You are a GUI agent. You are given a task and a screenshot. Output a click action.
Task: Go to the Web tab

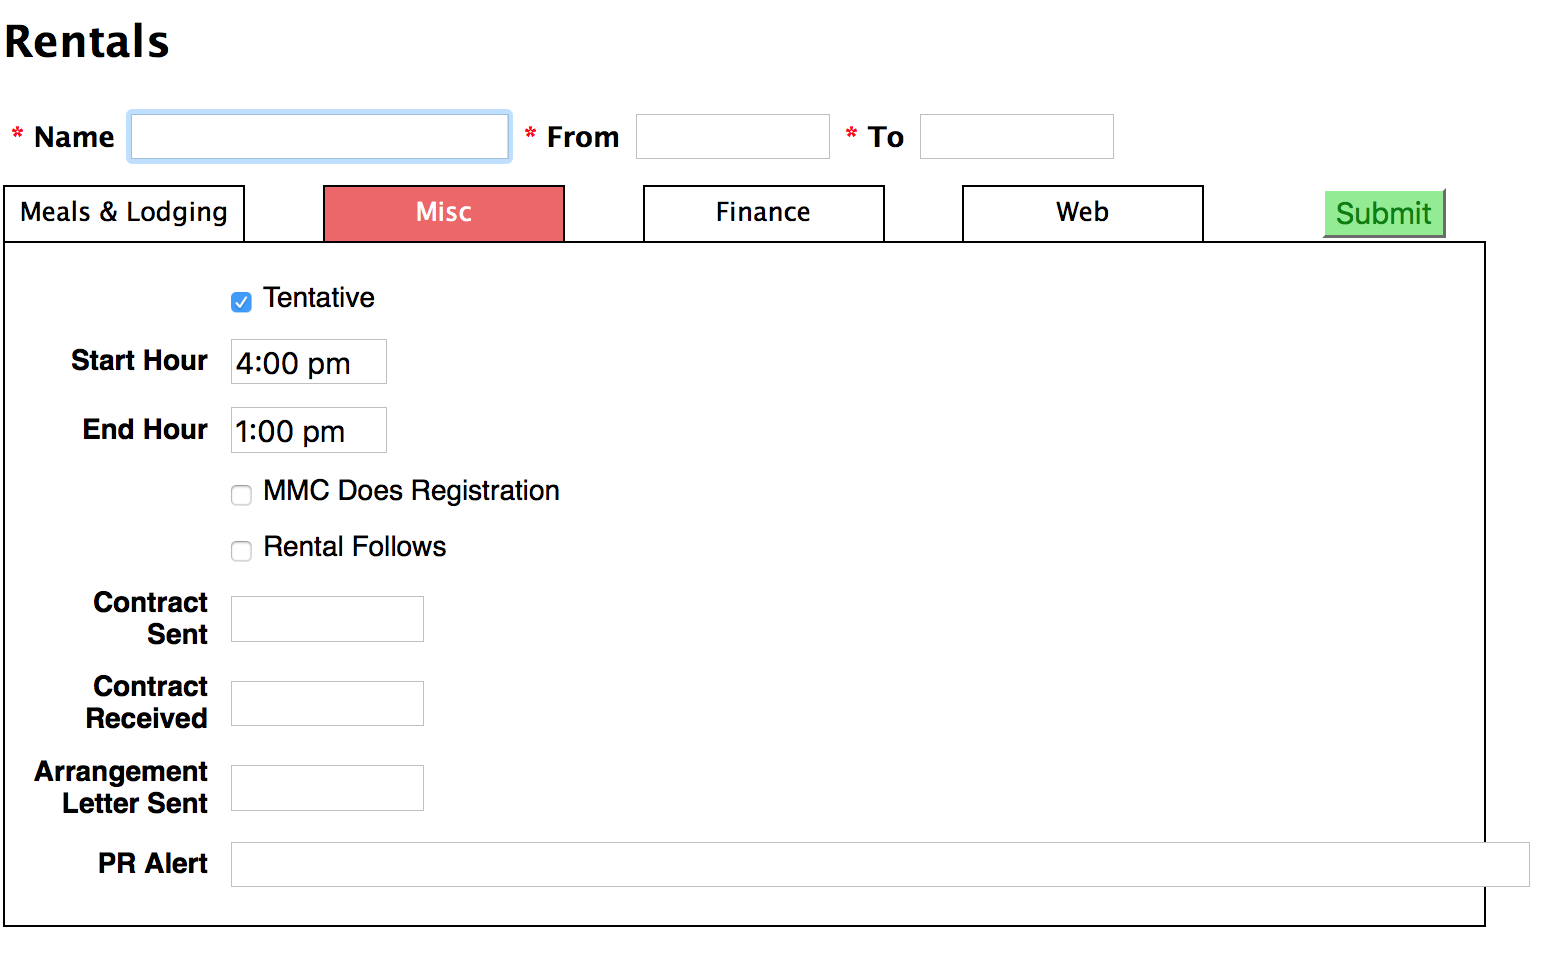click(1082, 213)
